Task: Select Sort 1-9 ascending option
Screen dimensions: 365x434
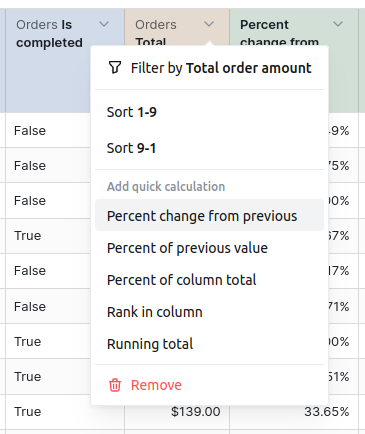Action: pyautogui.click(x=209, y=112)
